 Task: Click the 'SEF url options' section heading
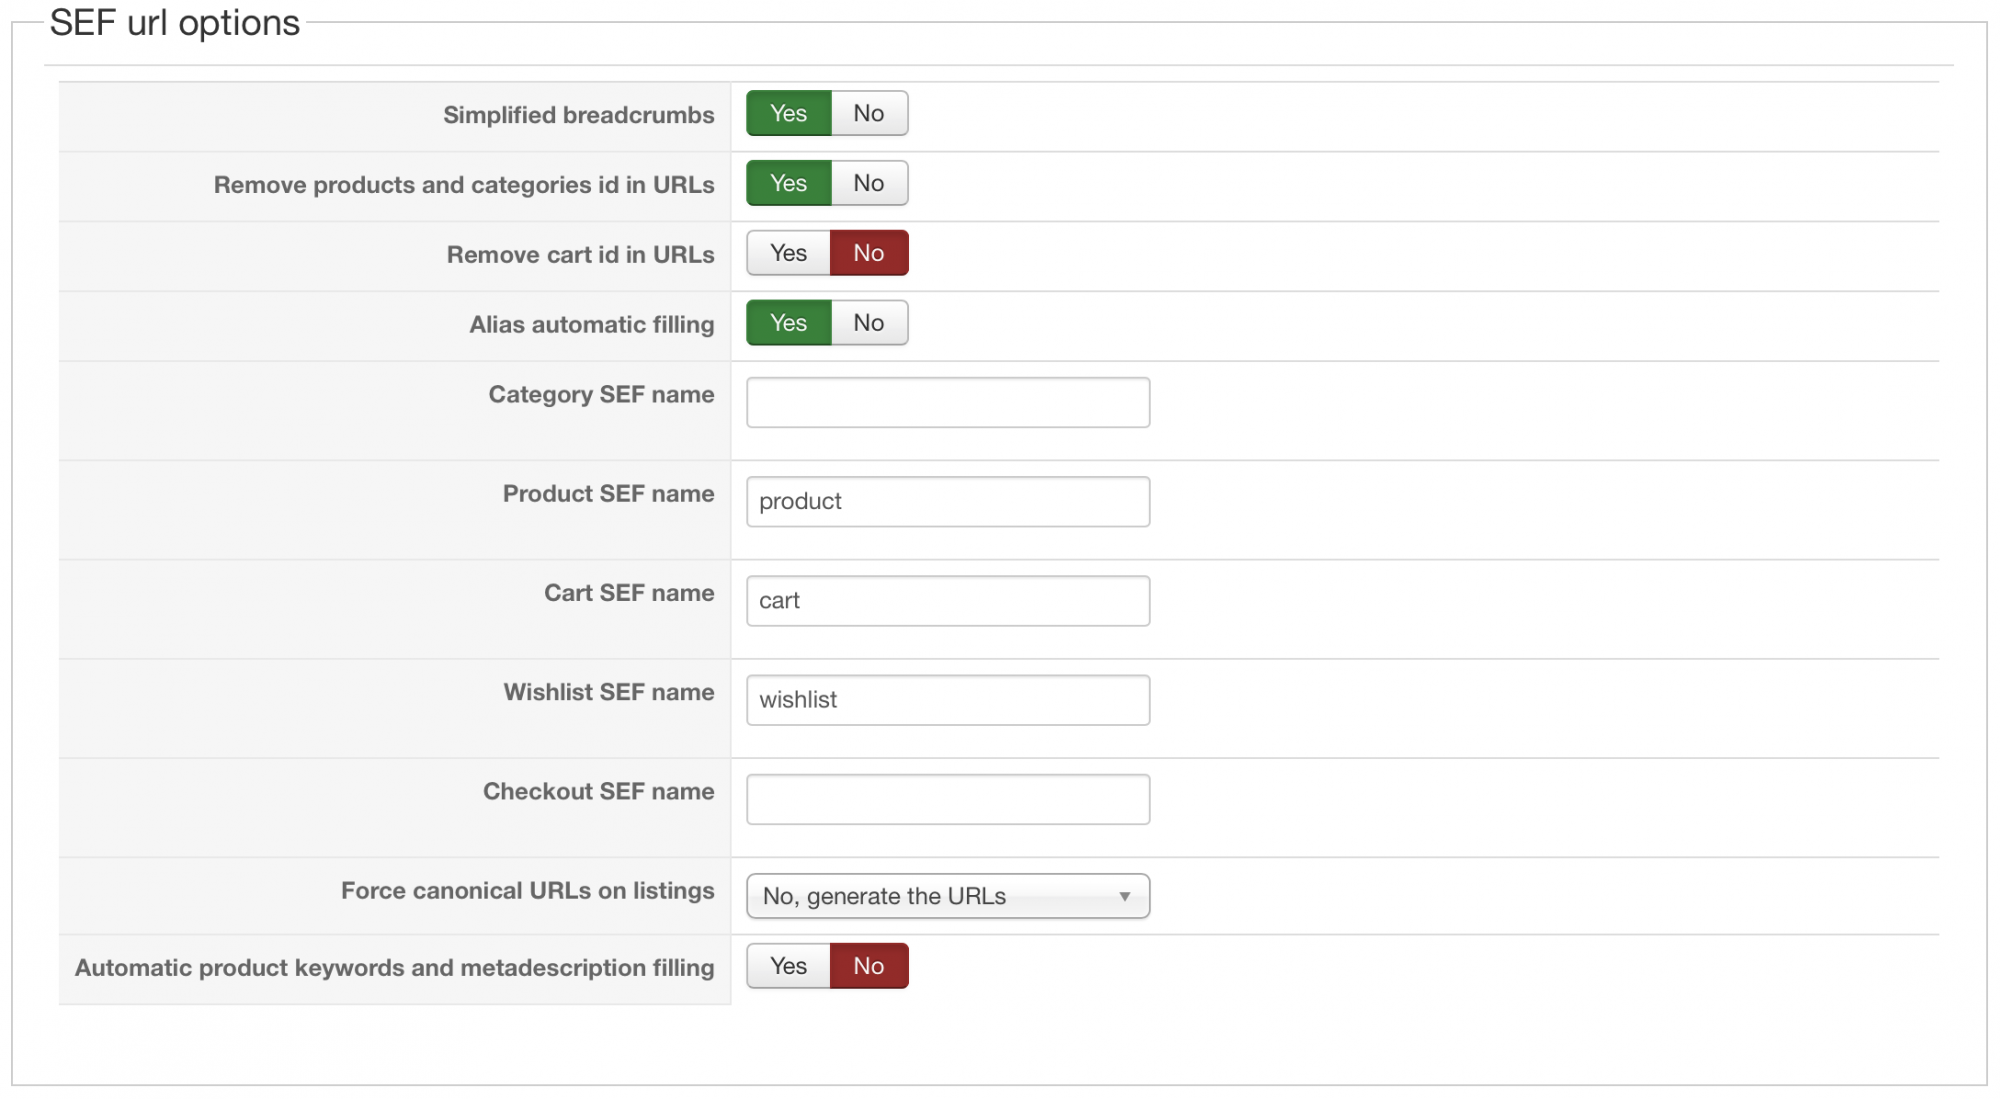coord(175,23)
